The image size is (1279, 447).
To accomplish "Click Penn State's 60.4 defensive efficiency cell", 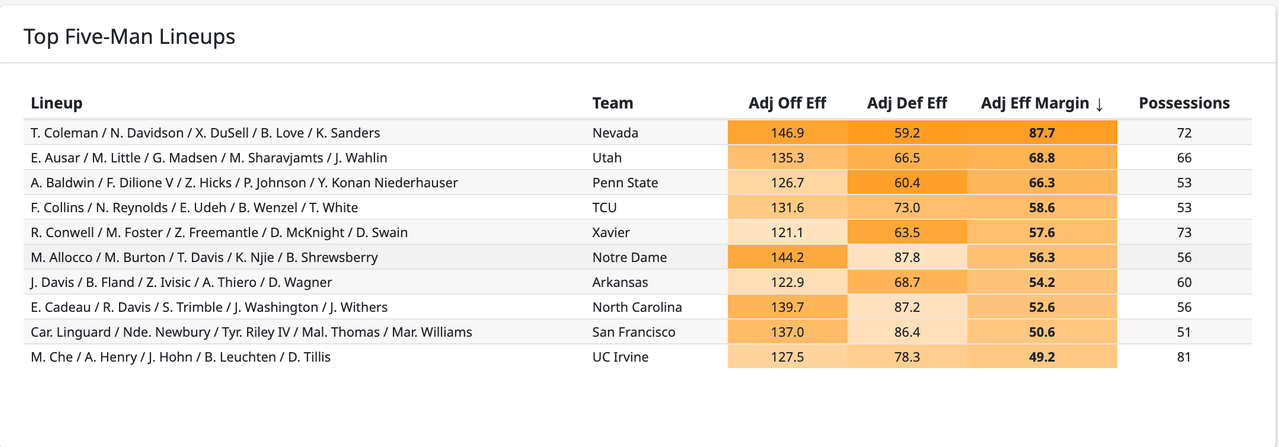I will click(x=907, y=182).
